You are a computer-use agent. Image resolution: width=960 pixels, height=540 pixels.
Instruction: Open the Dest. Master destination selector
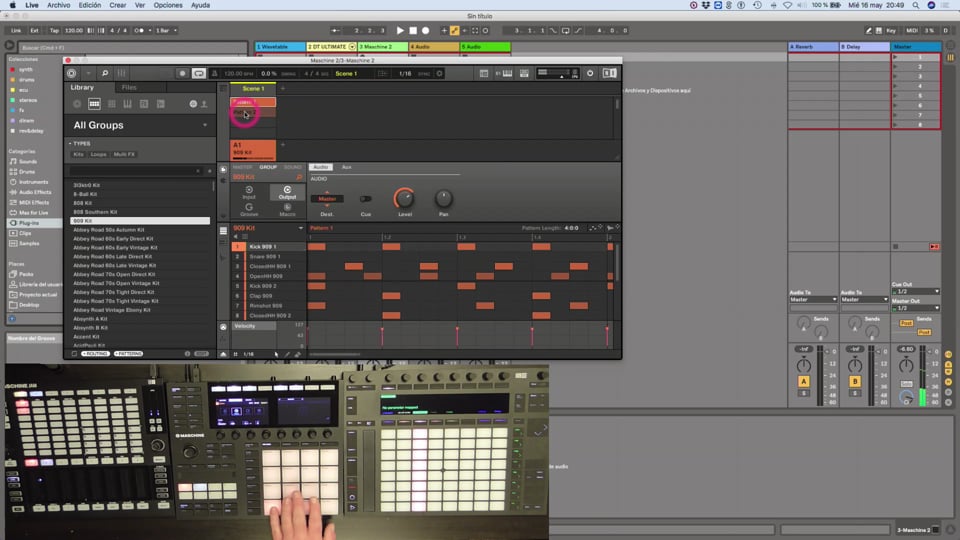pos(327,198)
